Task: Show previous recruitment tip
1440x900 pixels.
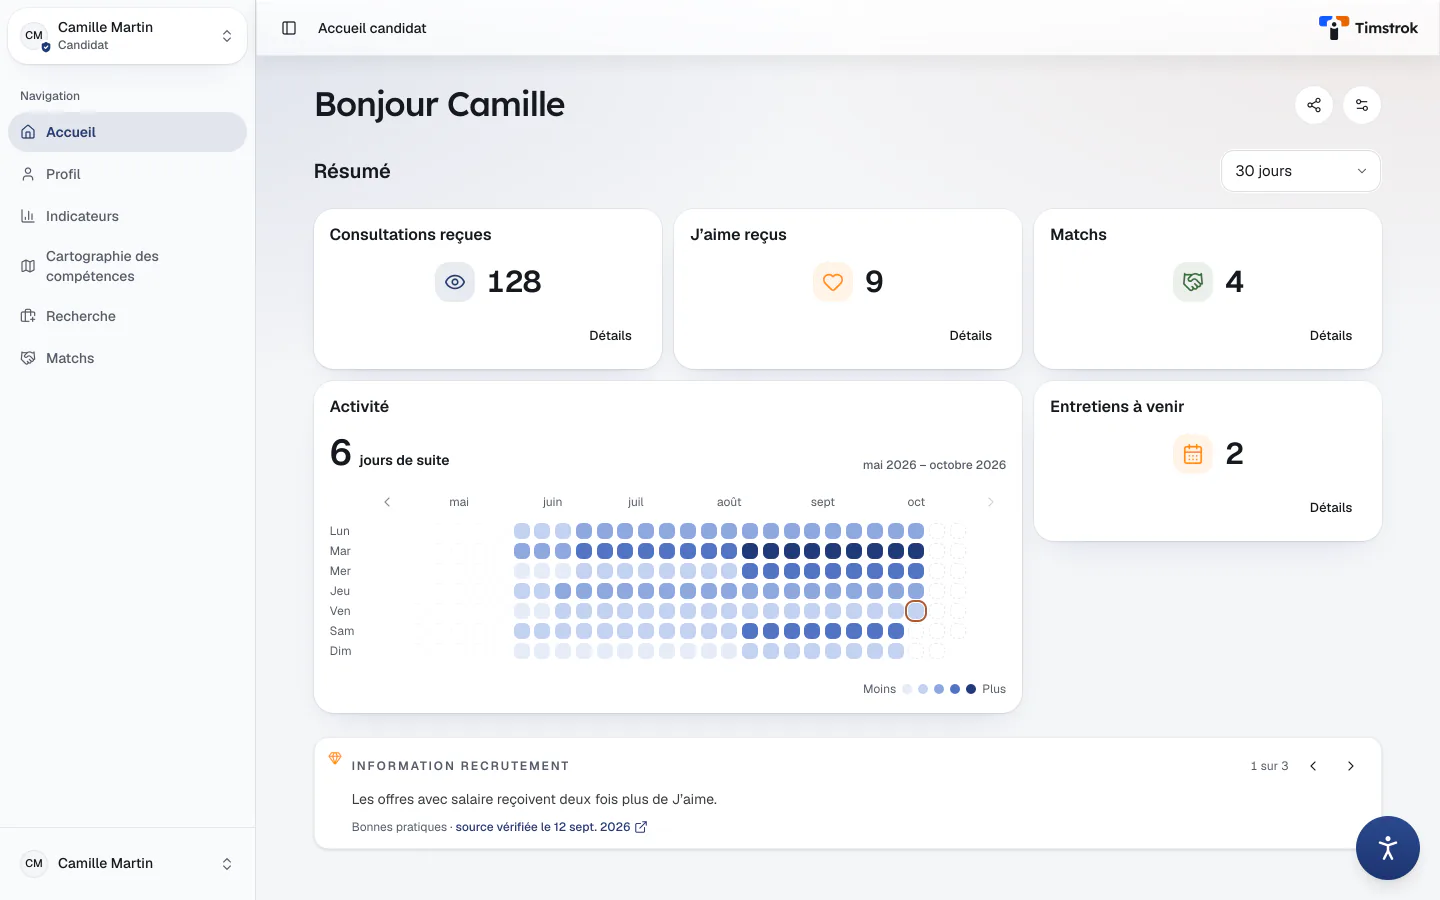Action: coord(1313,766)
